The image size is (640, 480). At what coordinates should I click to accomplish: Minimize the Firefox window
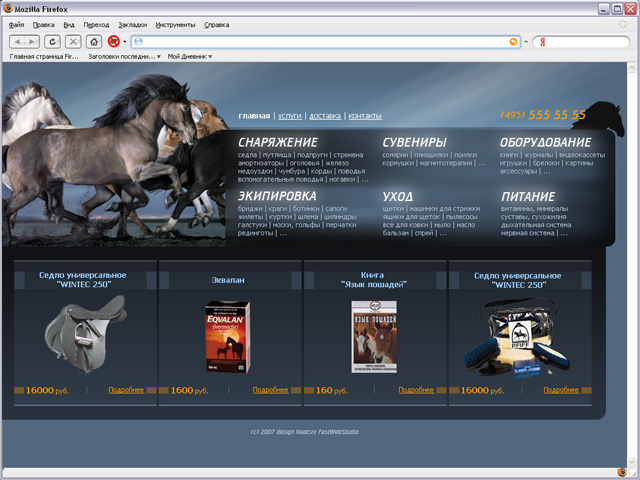(604, 9)
